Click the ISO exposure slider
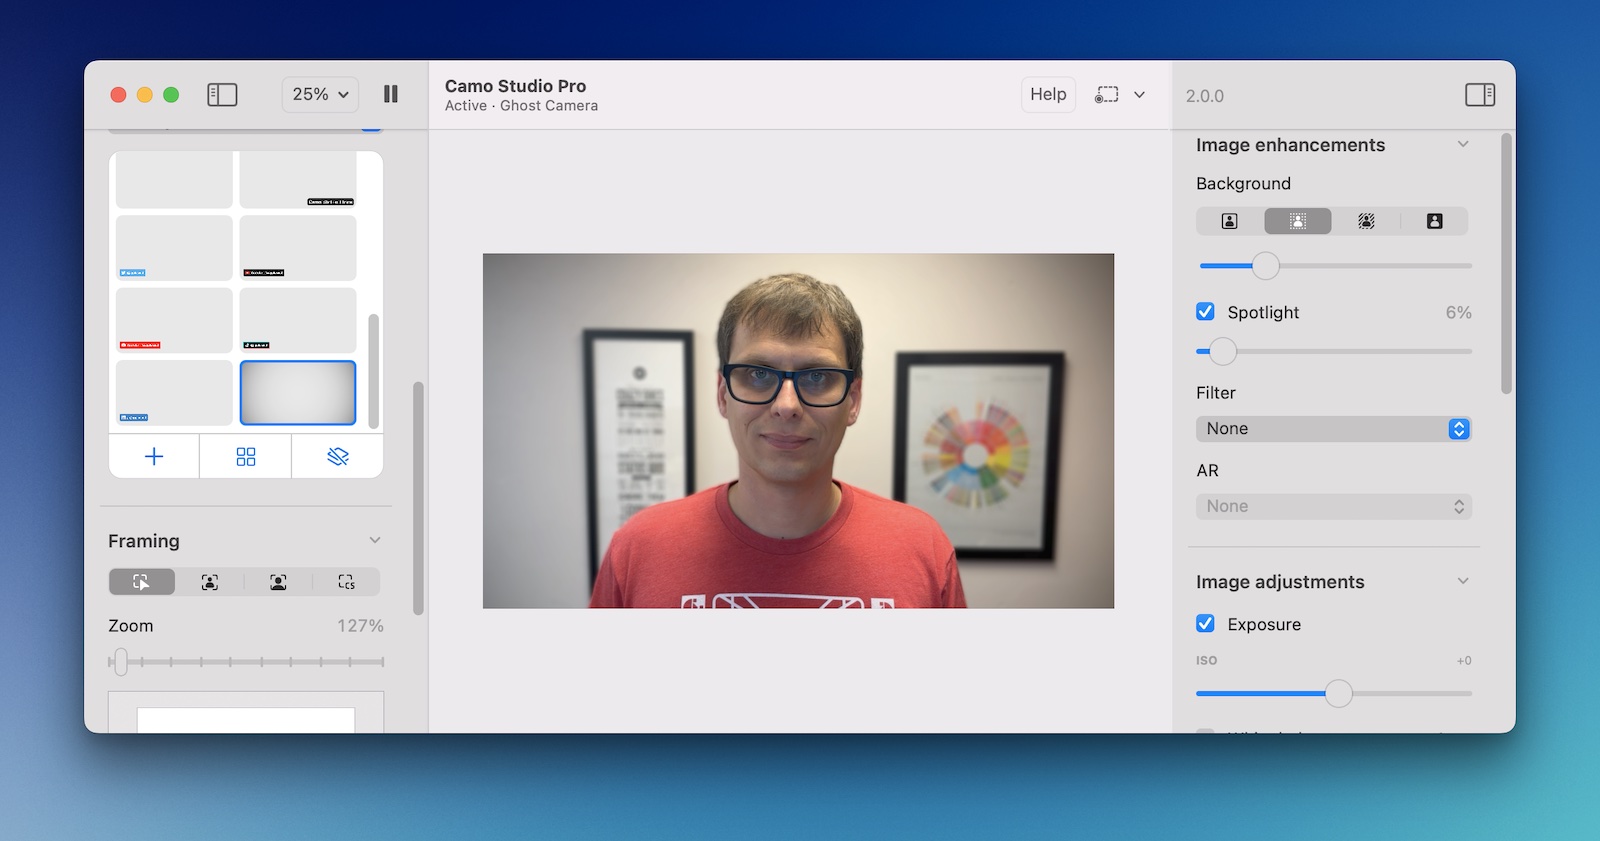Viewport: 1600px width, 841px height. (x=1334, y=693)
